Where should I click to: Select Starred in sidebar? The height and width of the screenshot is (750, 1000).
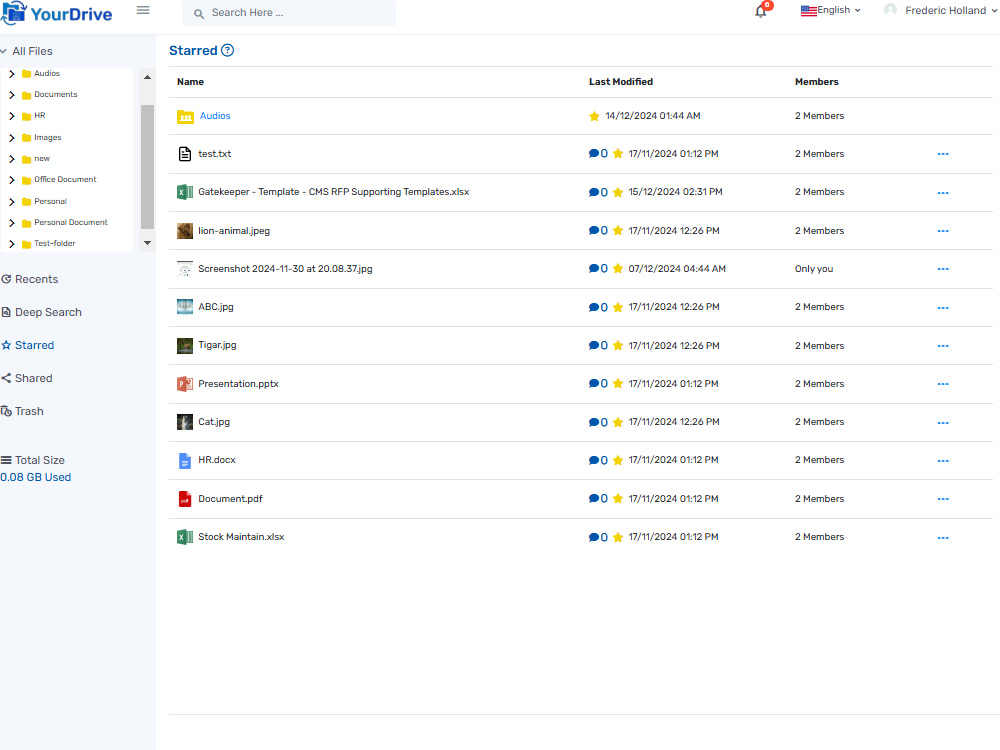coord(27,345)
